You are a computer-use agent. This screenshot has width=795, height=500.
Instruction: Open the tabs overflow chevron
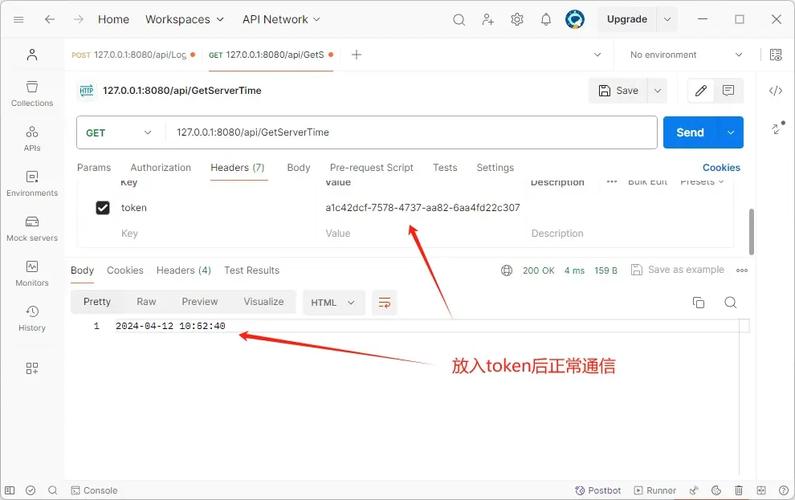[x=597, y=55]
